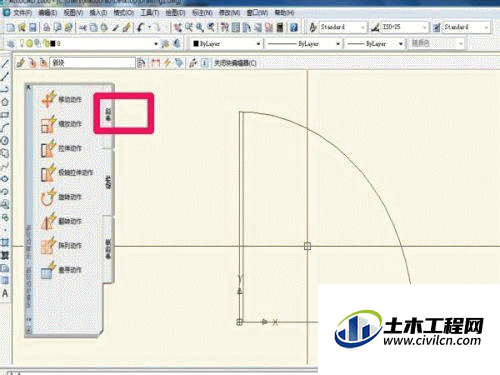Click the Edit or Create Block Definition icon
500x375 pixels.
[21, 63]
